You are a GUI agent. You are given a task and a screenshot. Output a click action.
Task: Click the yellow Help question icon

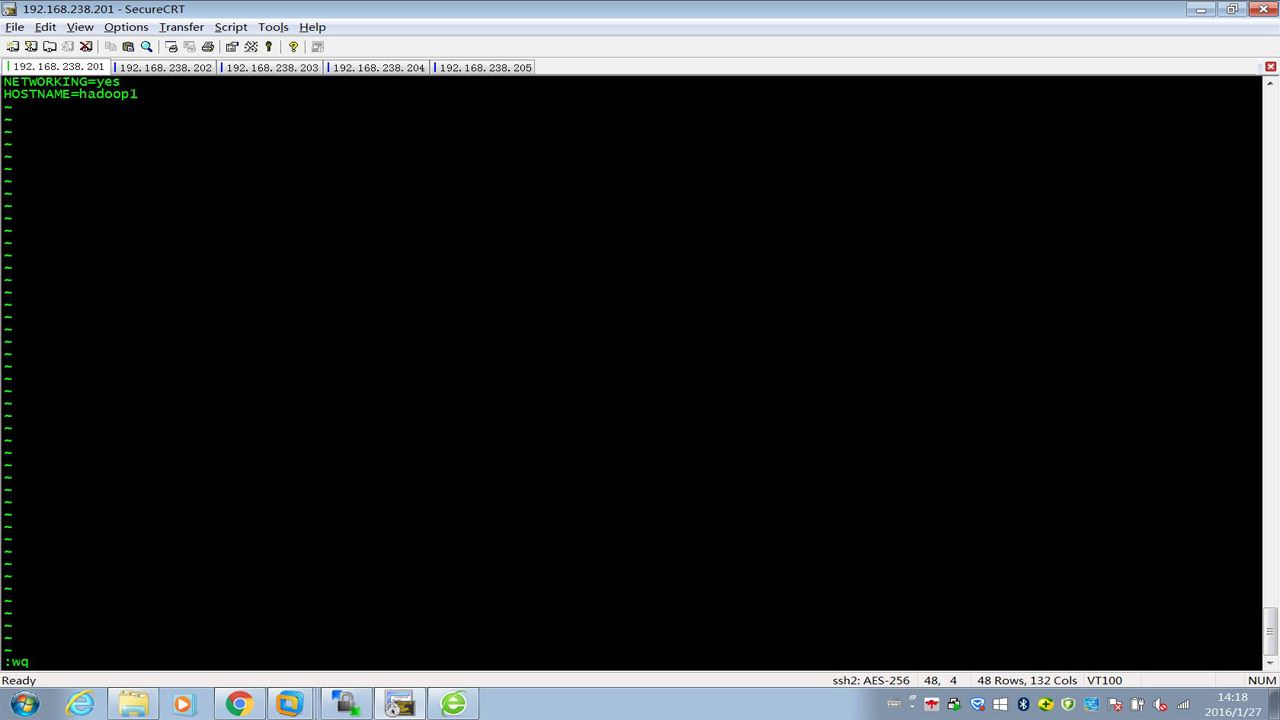[293, 46]
